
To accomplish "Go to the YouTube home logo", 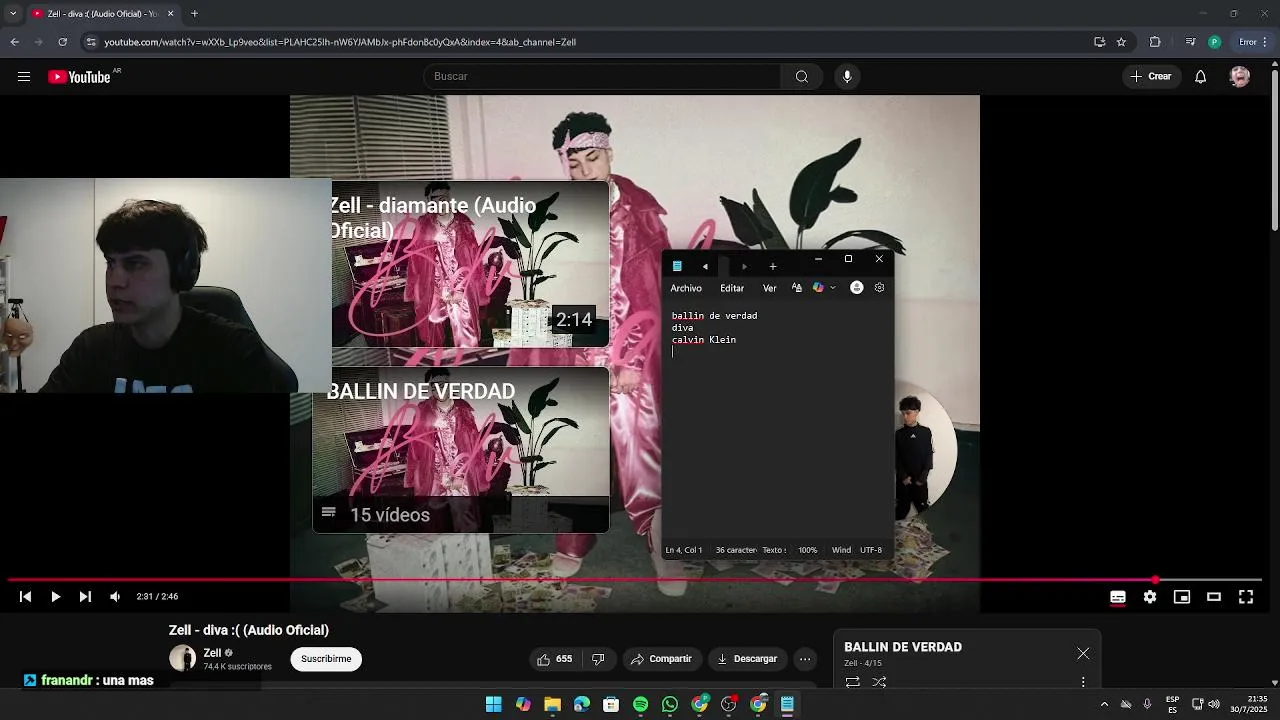I will point(79,77).
